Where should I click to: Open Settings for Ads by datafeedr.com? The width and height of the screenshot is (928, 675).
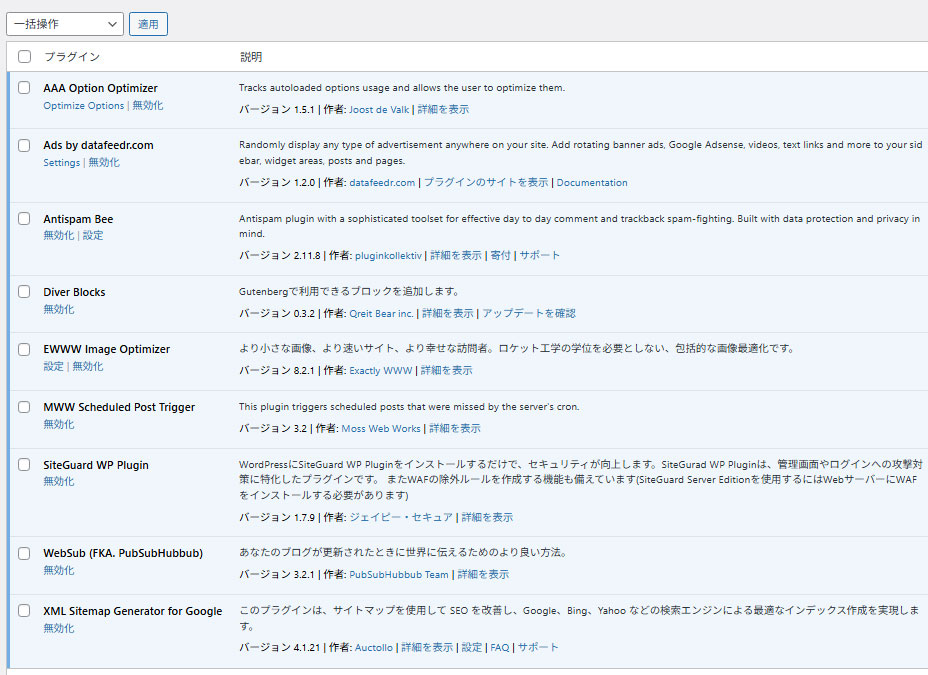click(x=61, y=162)
